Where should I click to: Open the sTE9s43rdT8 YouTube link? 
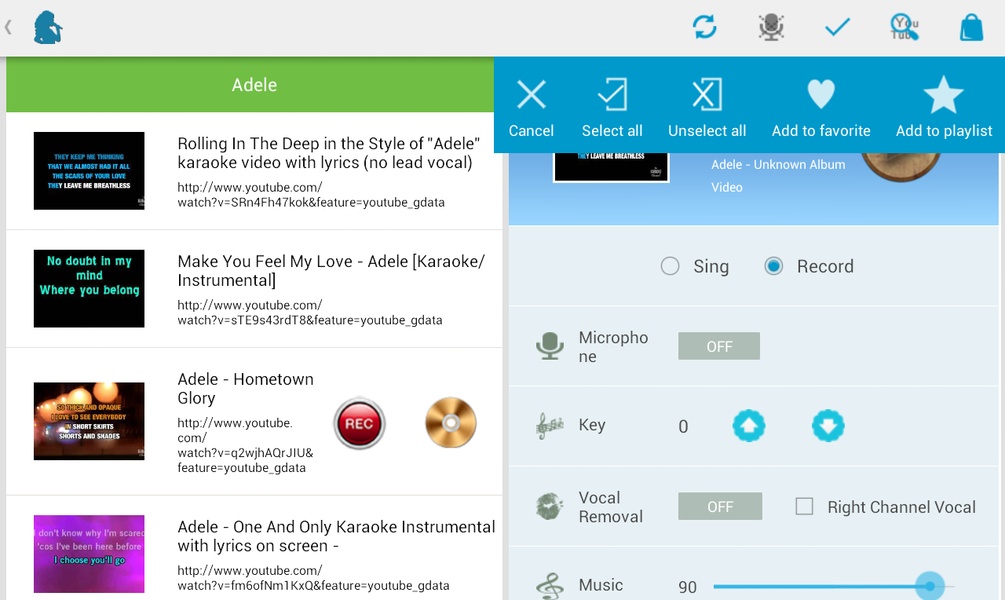tap(310, 312)
